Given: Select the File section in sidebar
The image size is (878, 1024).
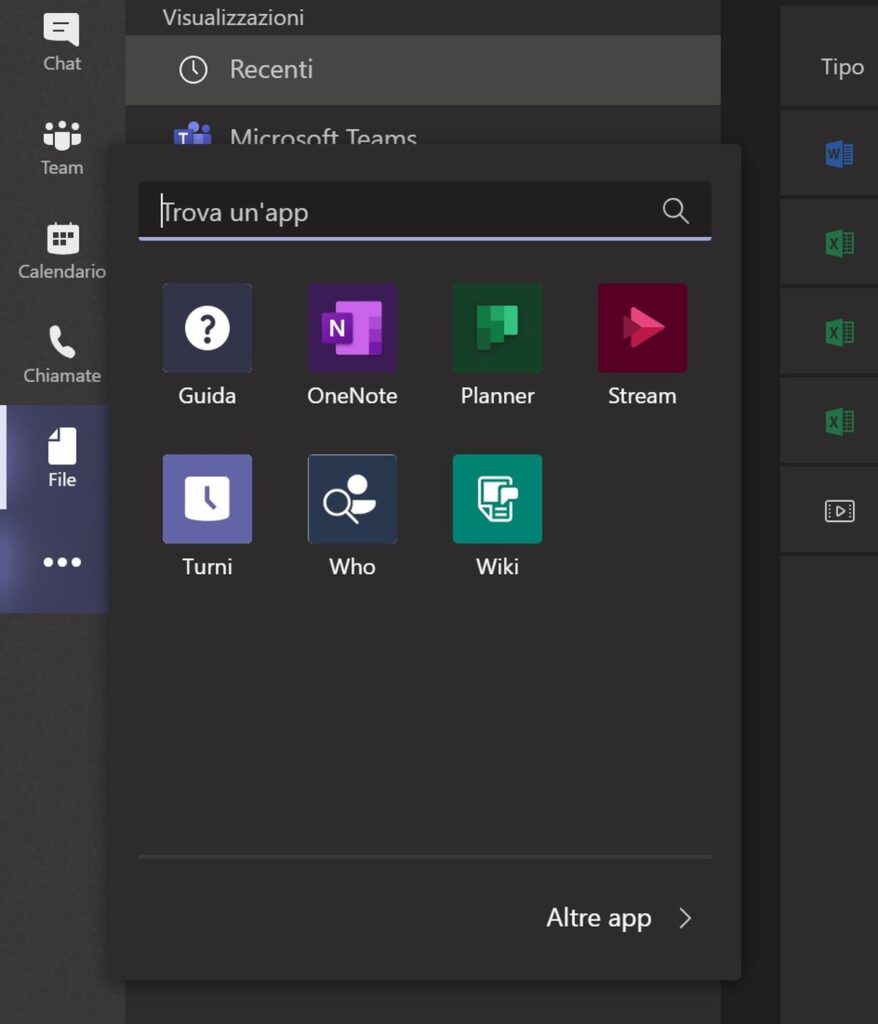Looking at the screenshot, I should click(62, 457).
